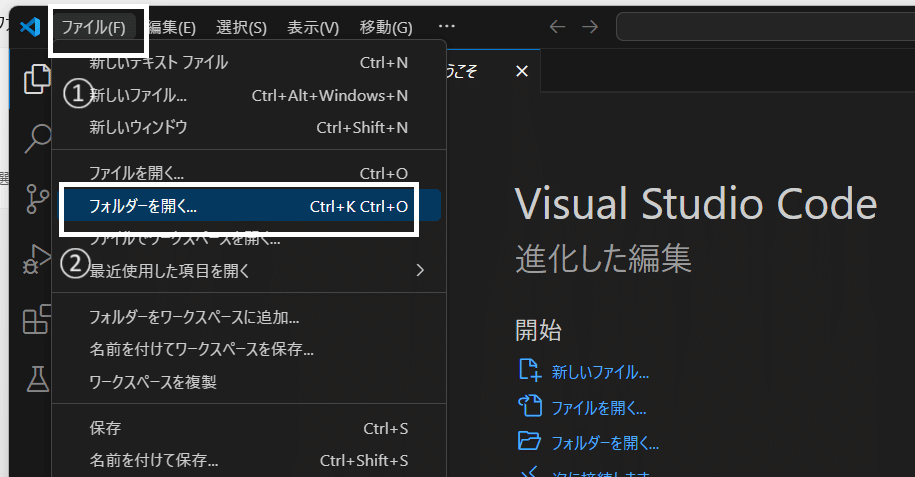915x477 pixels.
Task: Open the Run and Debug view
Action: coord(37,259)
